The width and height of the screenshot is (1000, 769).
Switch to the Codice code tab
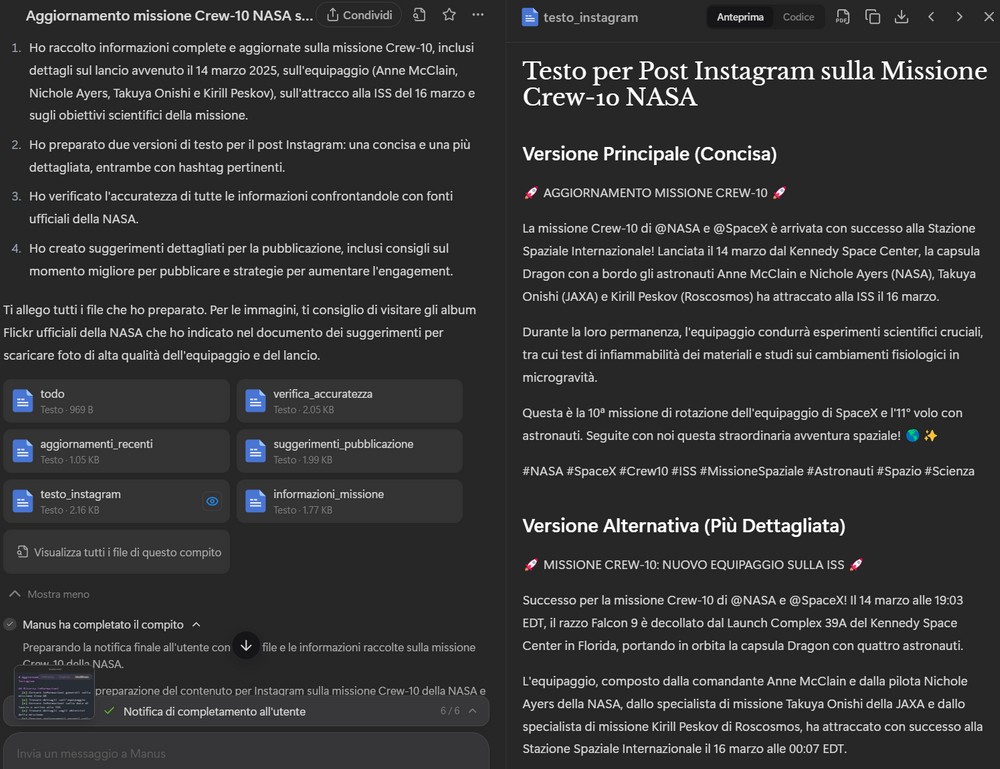click(798, 17)
